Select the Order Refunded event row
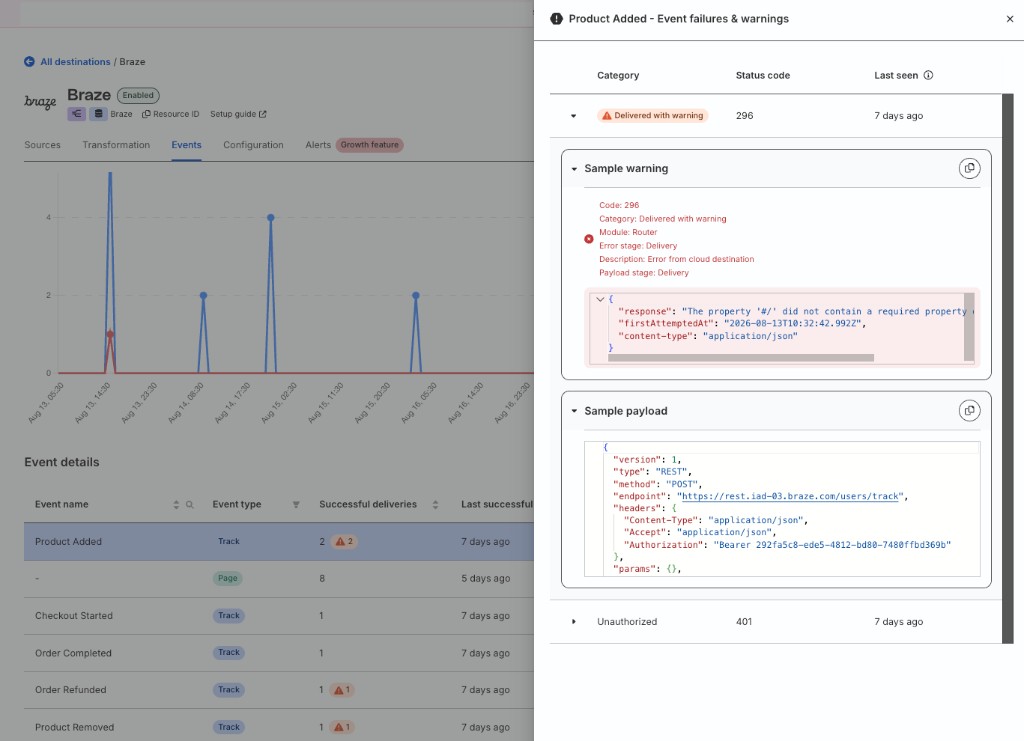This screenshot has width=1024, height=741. click(x=279, y=690)
